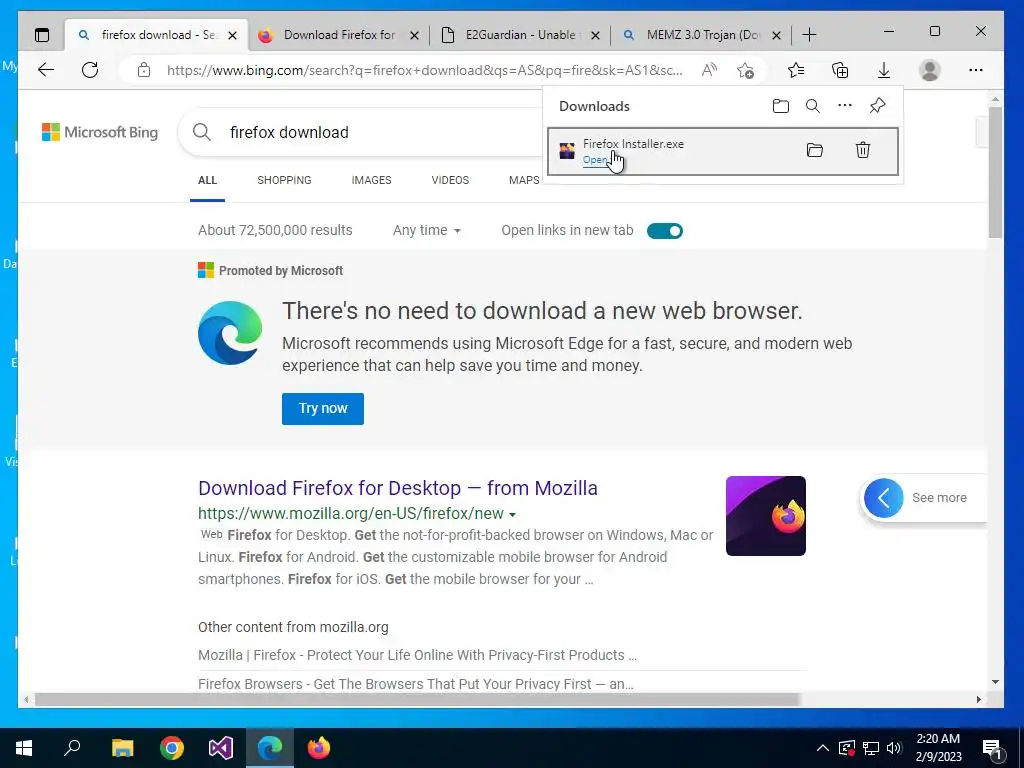Screen dimensions: 1024x768
Task: Launch Firefox from the taskbar
Action: (x=319, y=748)
